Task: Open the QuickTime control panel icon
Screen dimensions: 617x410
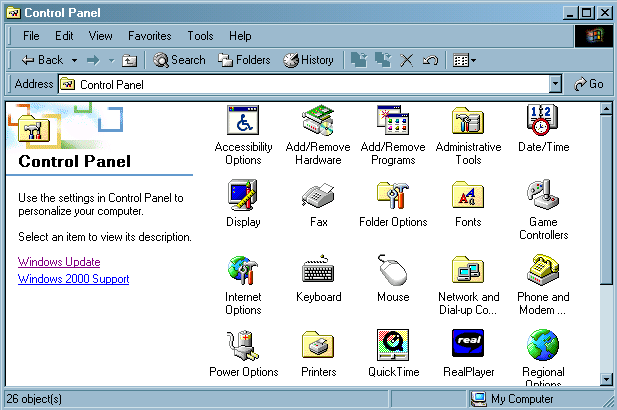Action: coord(393,345)
